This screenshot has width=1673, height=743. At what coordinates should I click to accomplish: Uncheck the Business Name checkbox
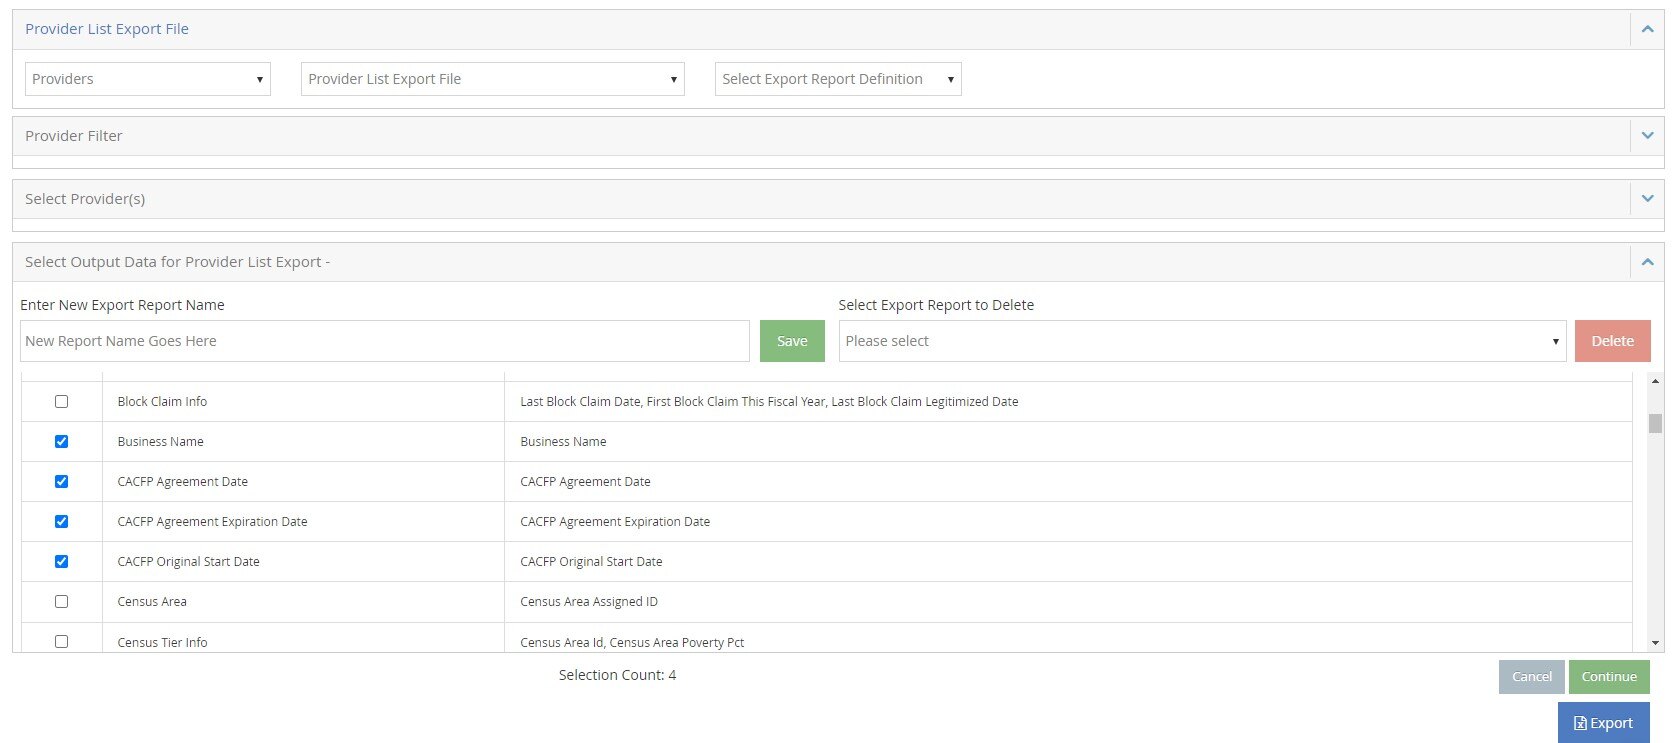click(62, 442)
